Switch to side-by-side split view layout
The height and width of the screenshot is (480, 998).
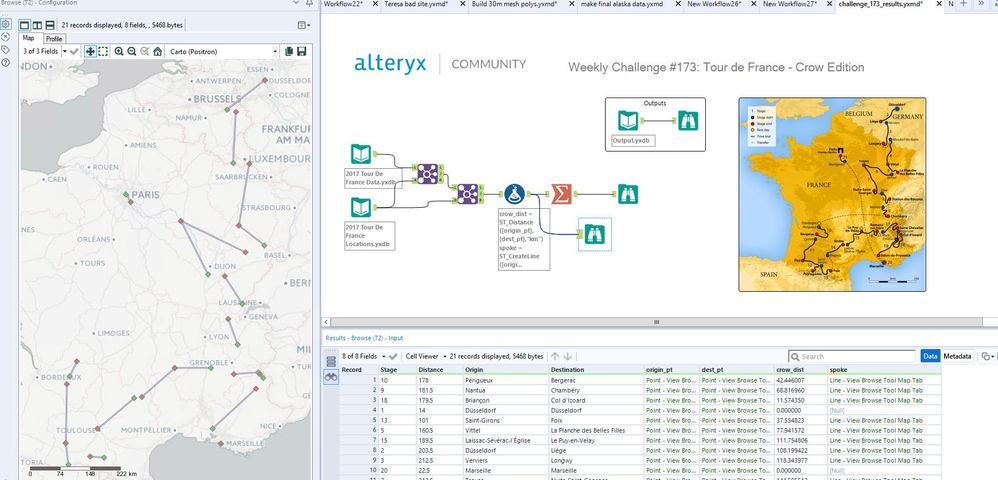tap(37, 25)
